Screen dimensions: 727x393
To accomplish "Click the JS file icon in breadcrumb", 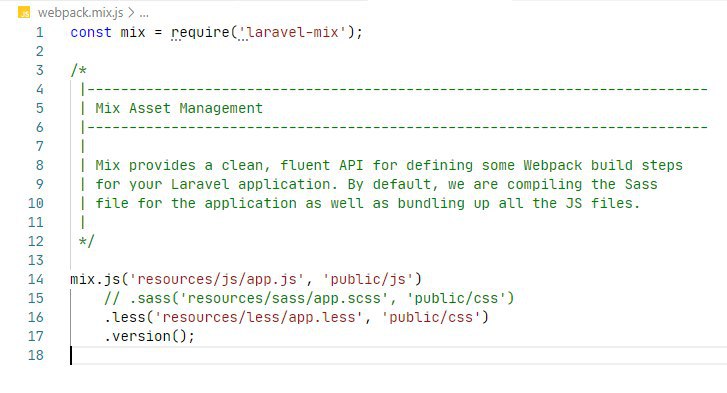I will click(x=24, y=13).
